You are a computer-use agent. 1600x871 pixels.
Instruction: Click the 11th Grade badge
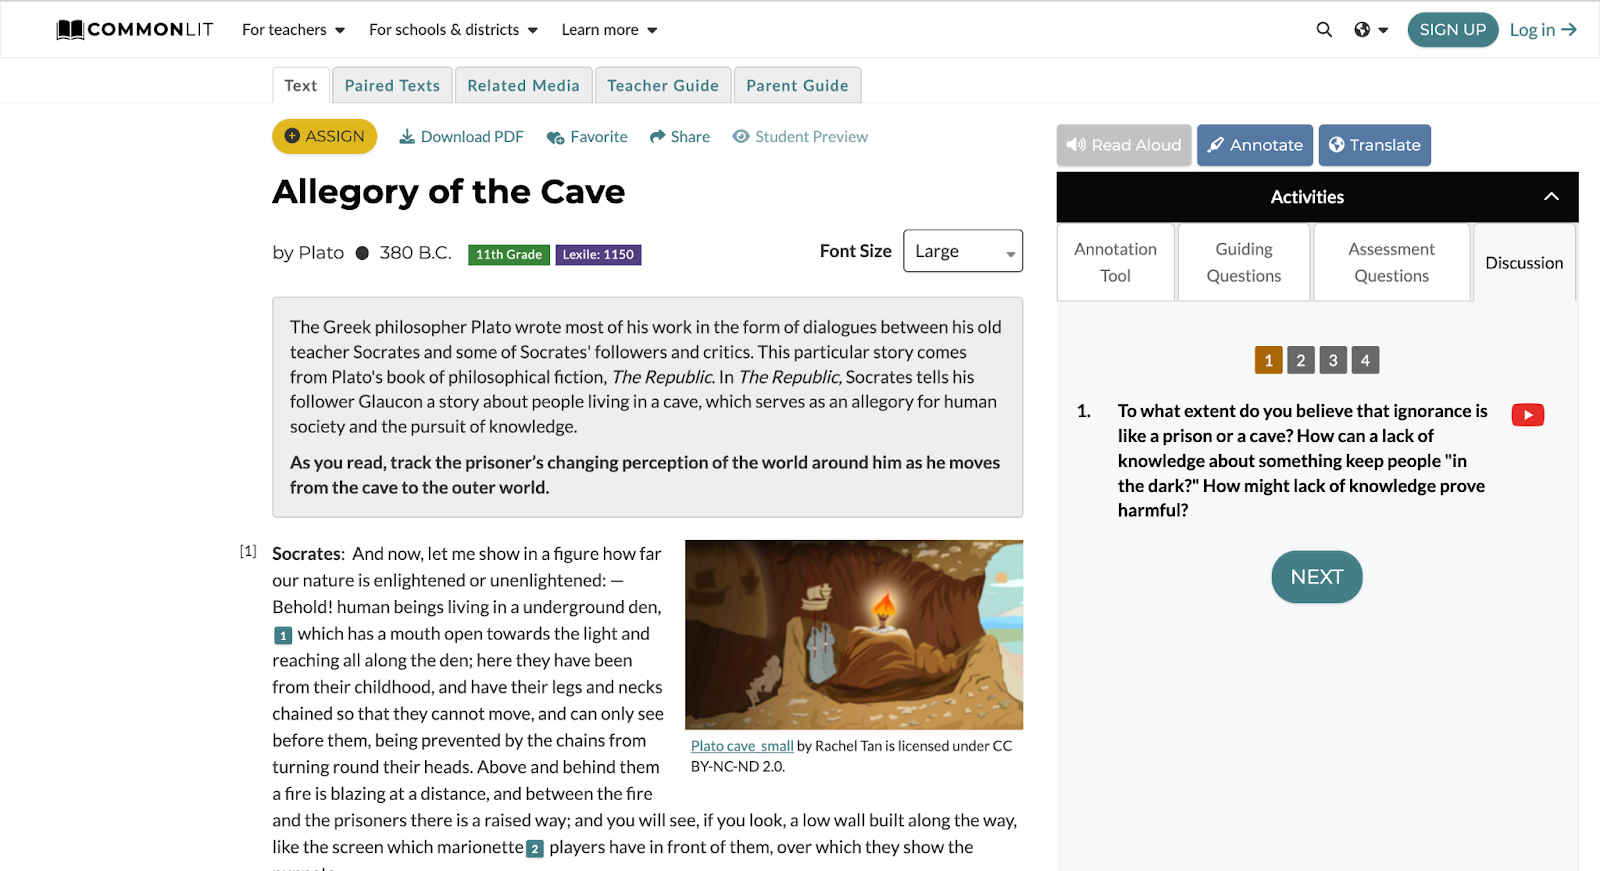[x=508, y=255]
